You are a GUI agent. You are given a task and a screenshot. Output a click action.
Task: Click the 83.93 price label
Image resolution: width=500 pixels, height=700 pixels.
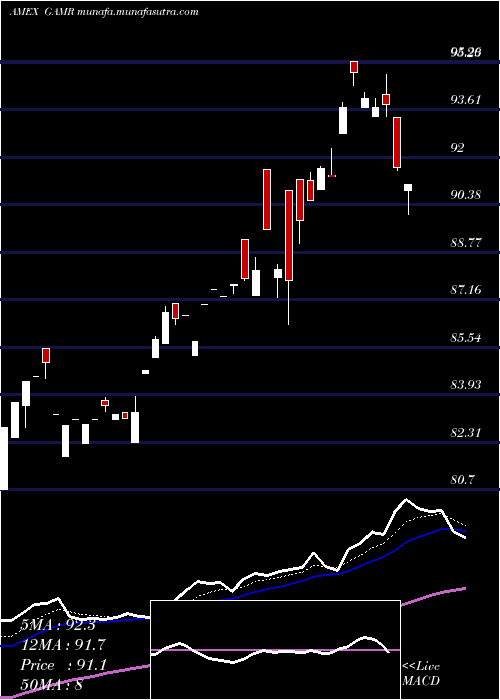[x=466, y=384]
